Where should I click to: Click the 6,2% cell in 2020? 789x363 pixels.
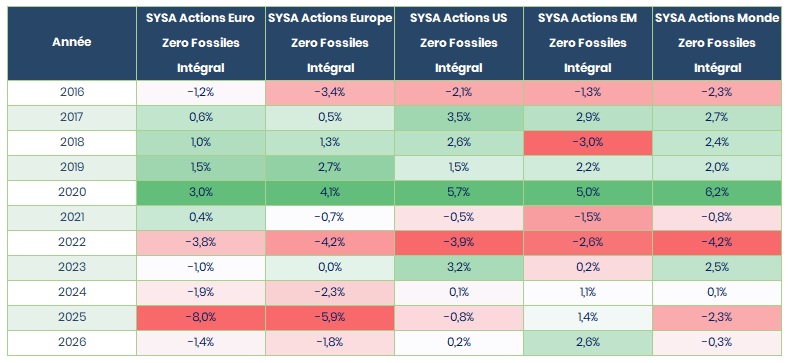(717, 192)
